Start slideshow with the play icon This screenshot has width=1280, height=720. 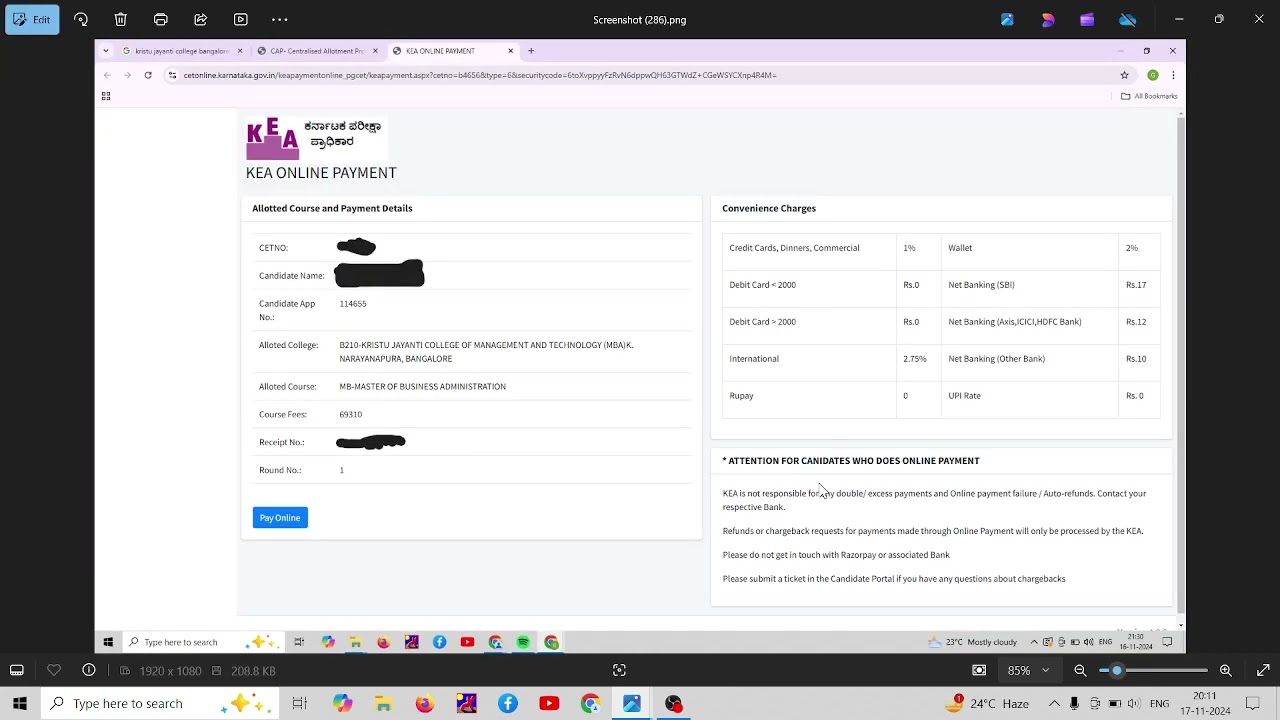coord(240,19)
